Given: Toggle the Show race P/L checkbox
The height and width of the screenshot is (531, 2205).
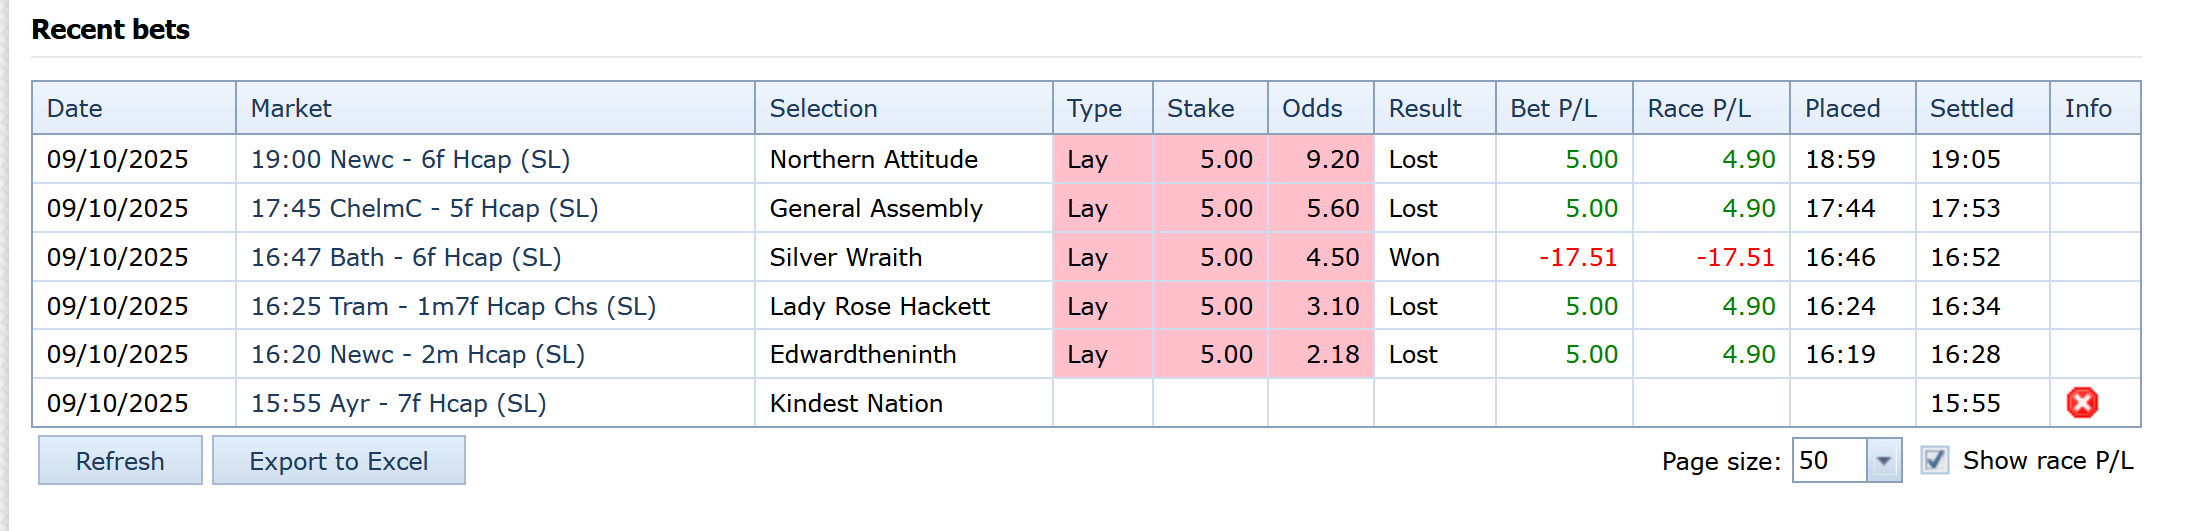Looking at the screenshot, I should [1935, 460].
